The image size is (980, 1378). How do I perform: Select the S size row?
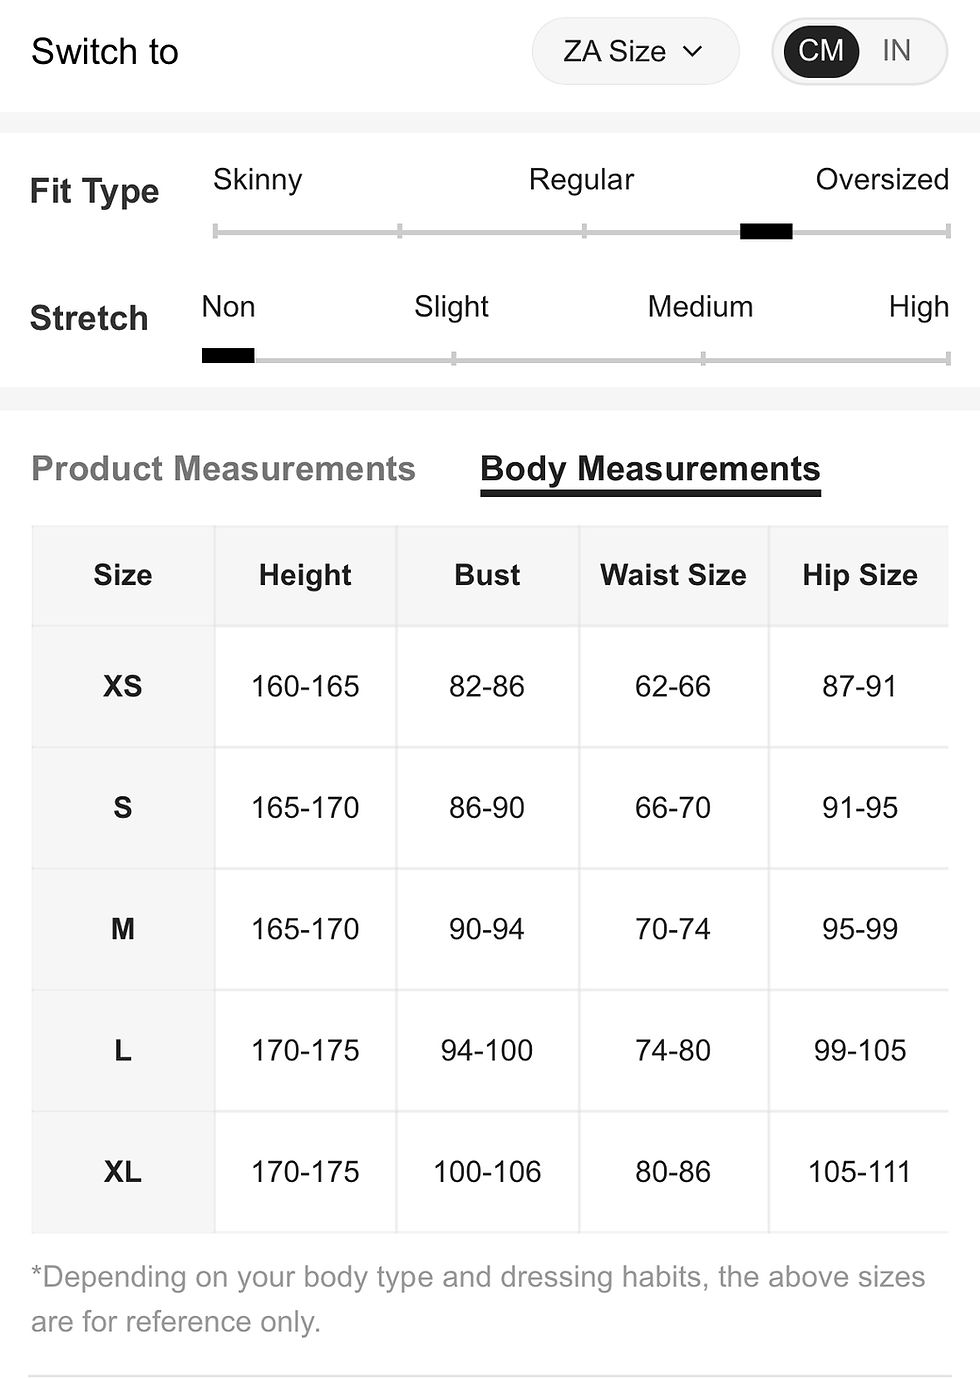490,808
